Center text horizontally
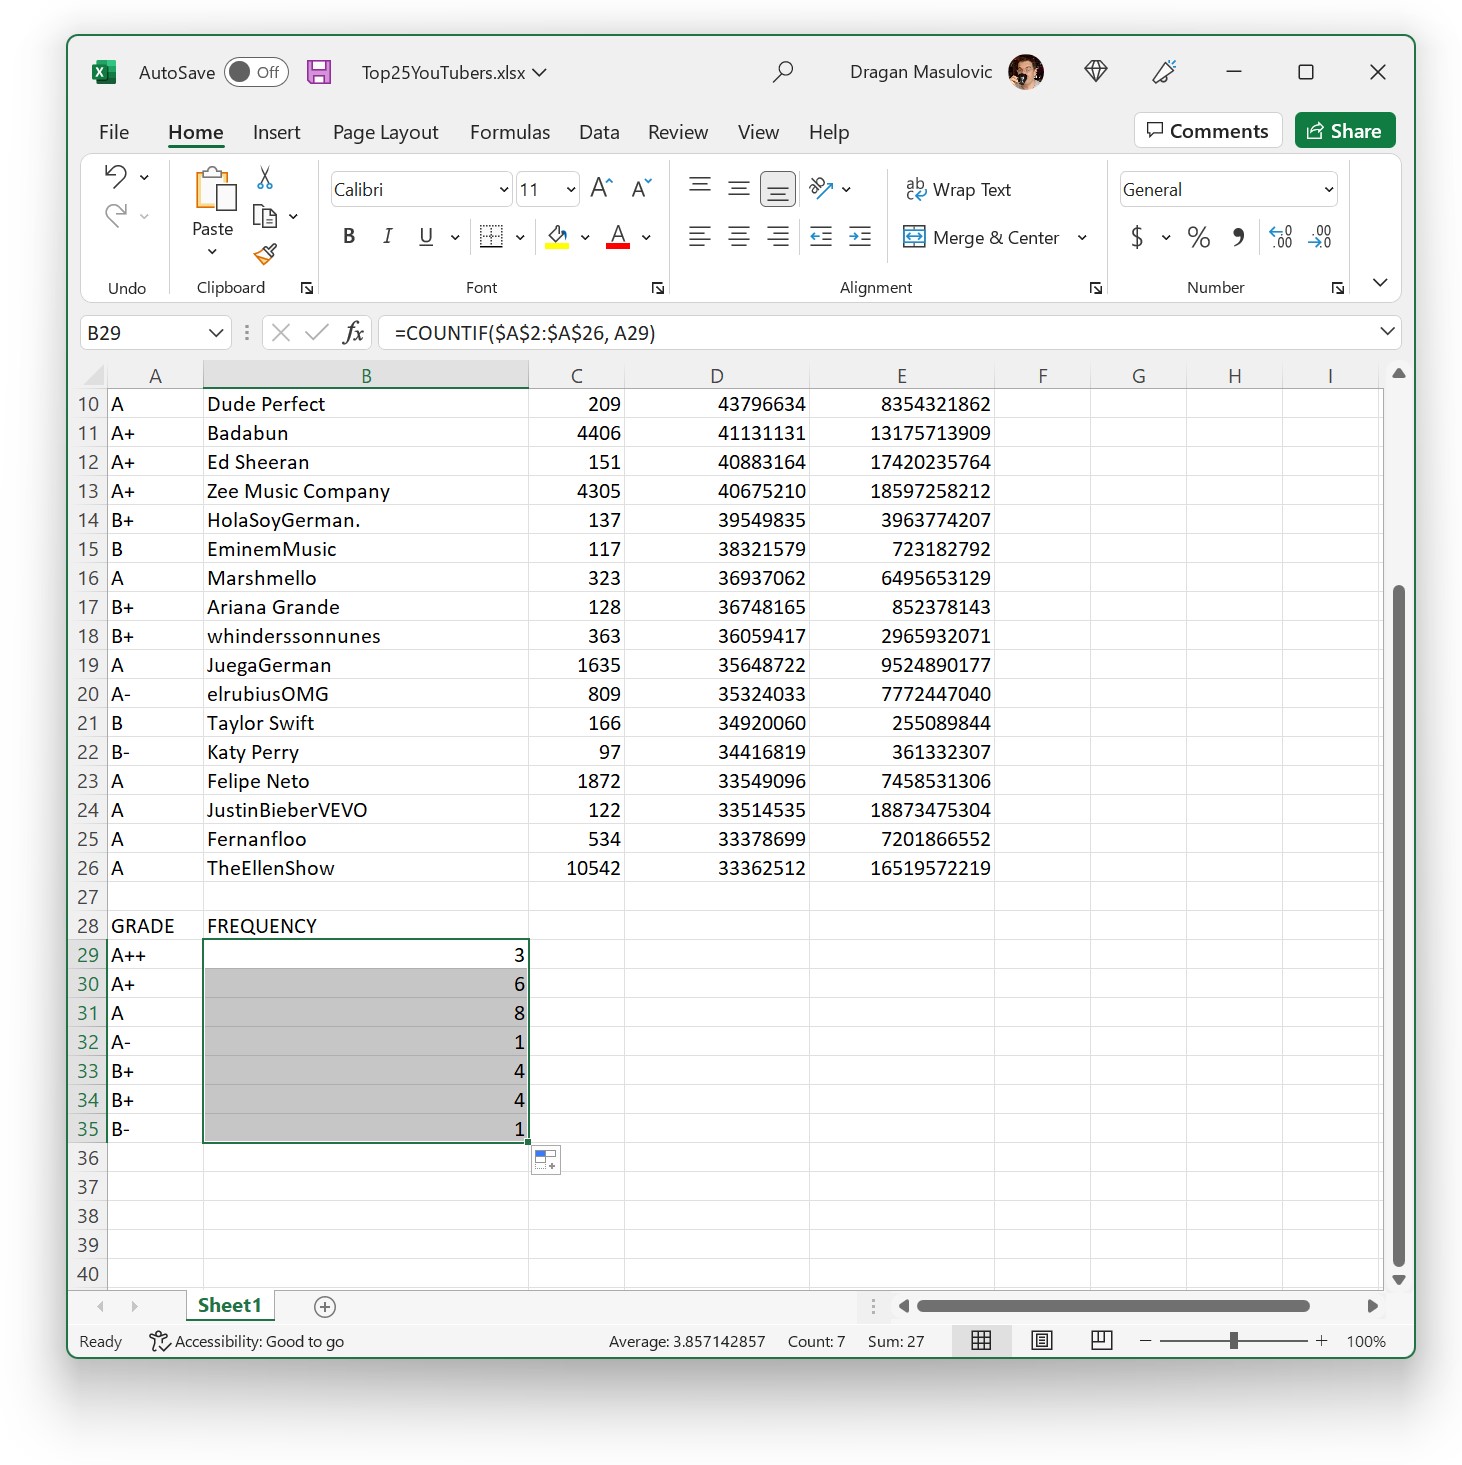Image resolution: width=1462 pixels, height=1465 pixels. [x=739, y=236]
